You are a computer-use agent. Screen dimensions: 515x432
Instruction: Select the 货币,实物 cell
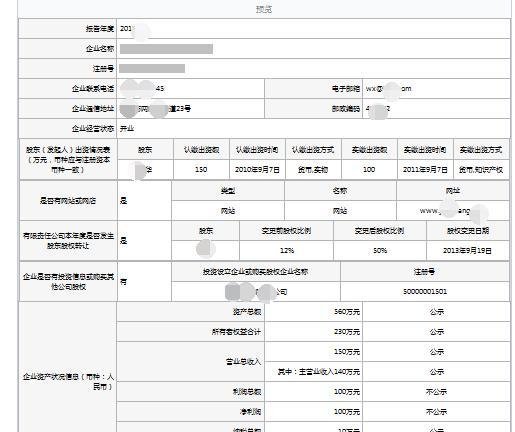click(313, 170)
